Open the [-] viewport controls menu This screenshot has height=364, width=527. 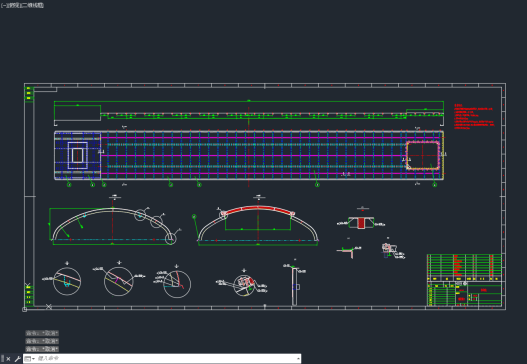(3, 5)
